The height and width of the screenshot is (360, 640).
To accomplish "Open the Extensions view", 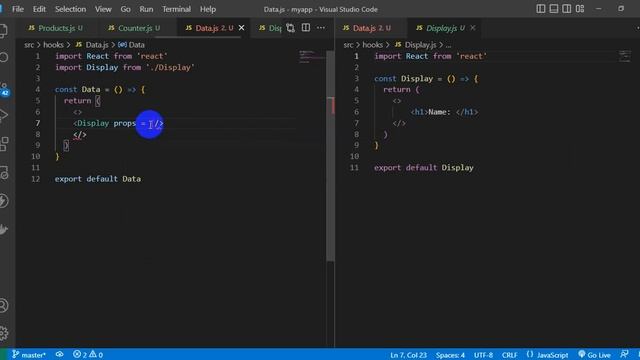I will [3, 144].
